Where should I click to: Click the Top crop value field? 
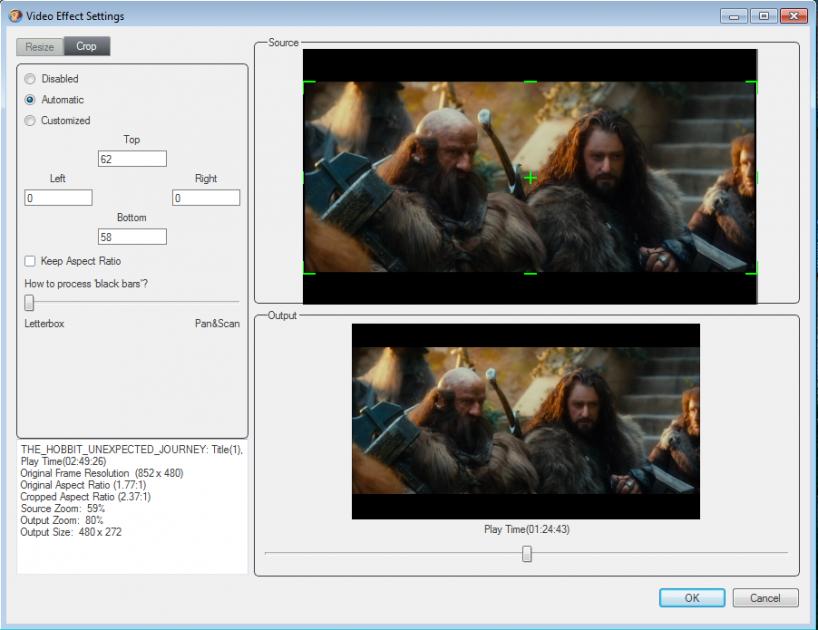pos(133,159)
